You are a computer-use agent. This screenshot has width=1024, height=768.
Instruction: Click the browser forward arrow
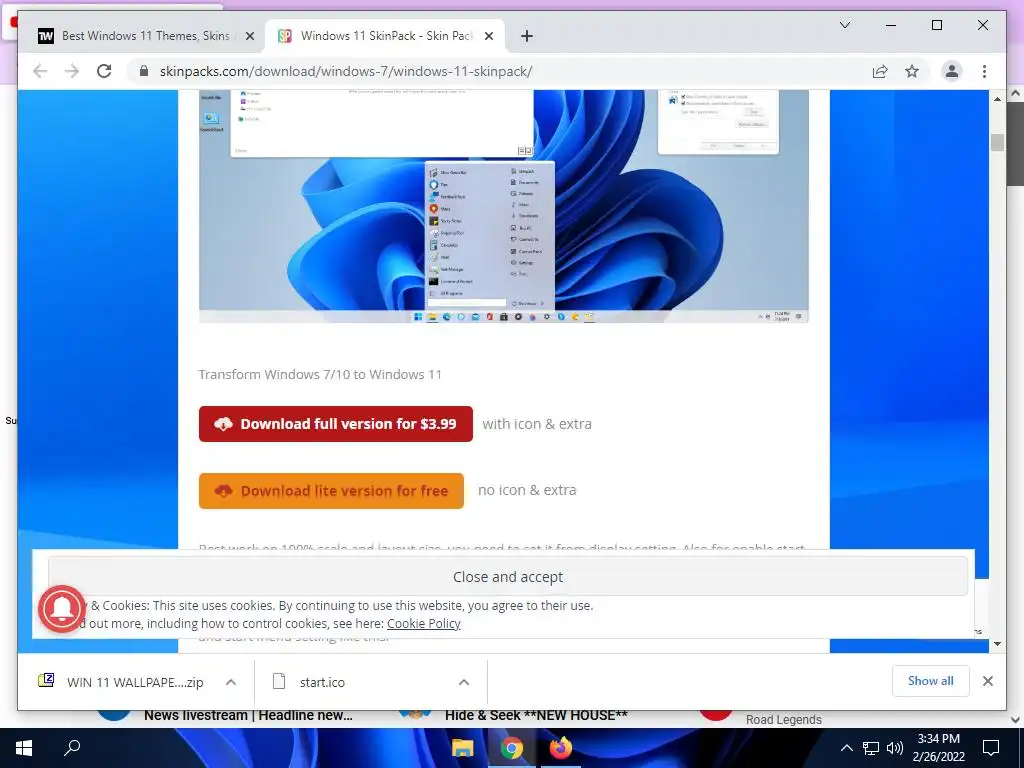click(x=72, y=71)
